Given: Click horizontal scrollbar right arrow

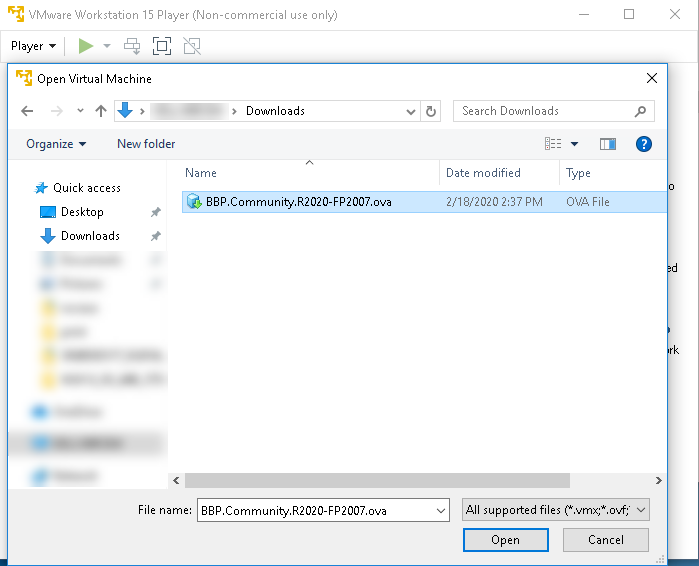Looking at the screenshot, I should 659,480.
